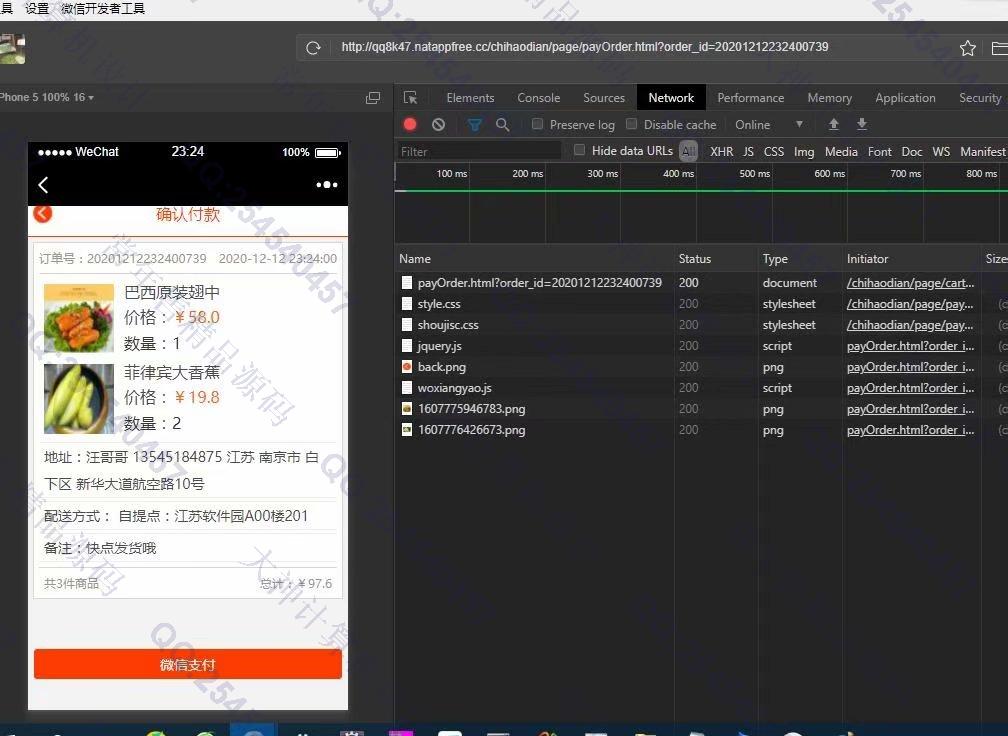
Task: Open initiator link for shoujisc.css
Action: coord(910,325)
